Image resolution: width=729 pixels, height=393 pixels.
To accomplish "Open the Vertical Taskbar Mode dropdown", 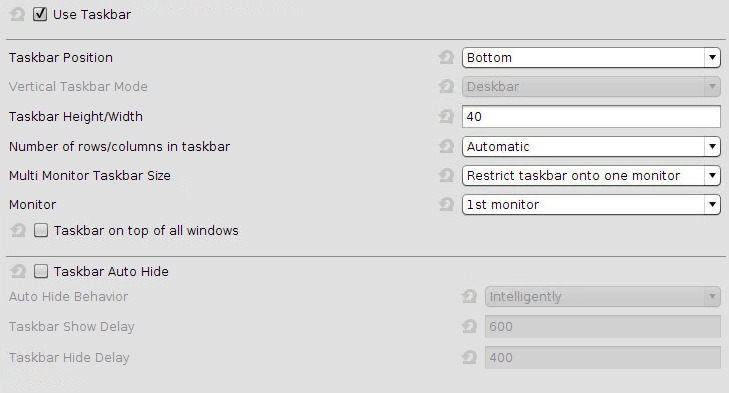I will tap(591, 87).
